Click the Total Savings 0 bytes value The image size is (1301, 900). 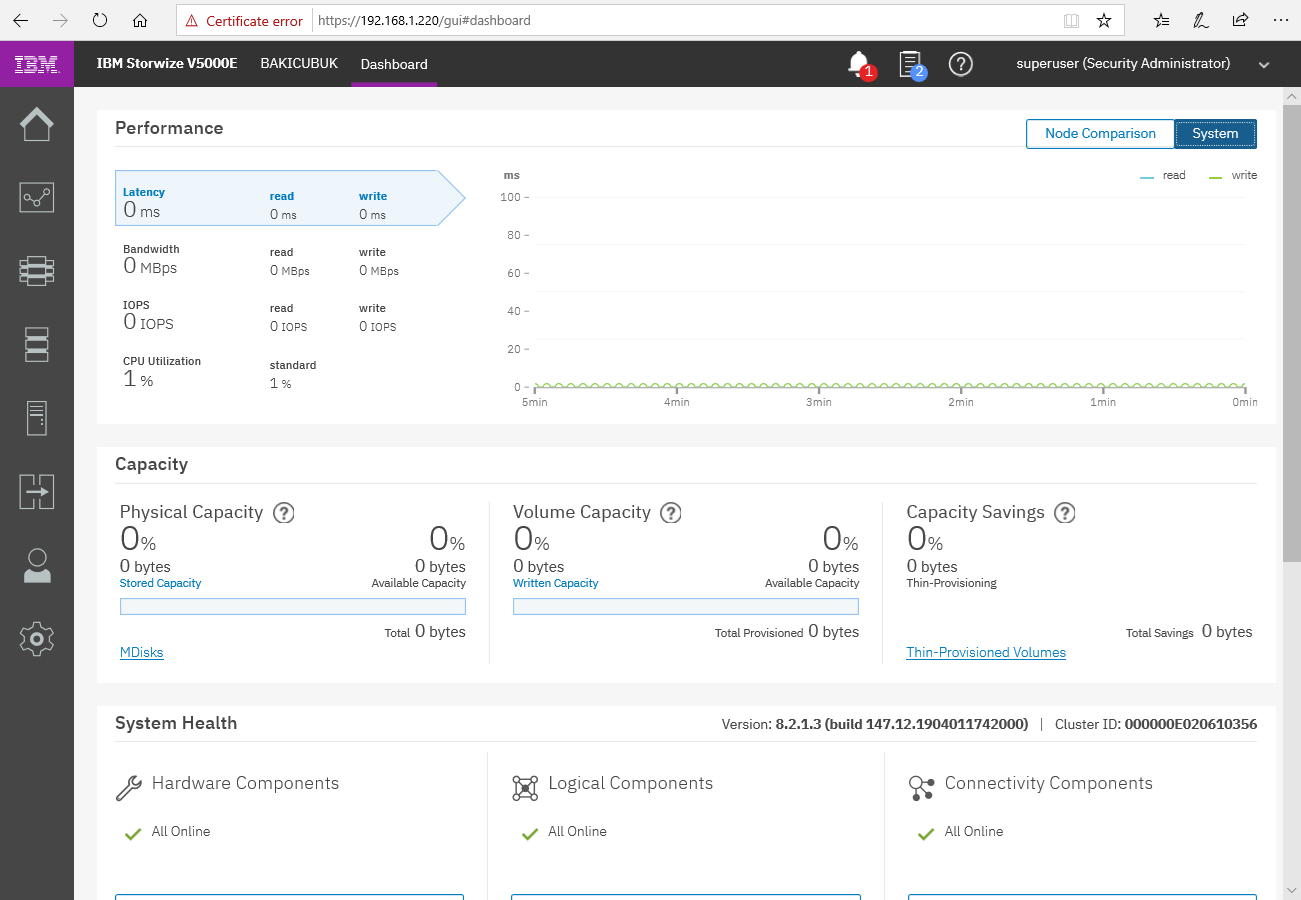pos(1227,631)
